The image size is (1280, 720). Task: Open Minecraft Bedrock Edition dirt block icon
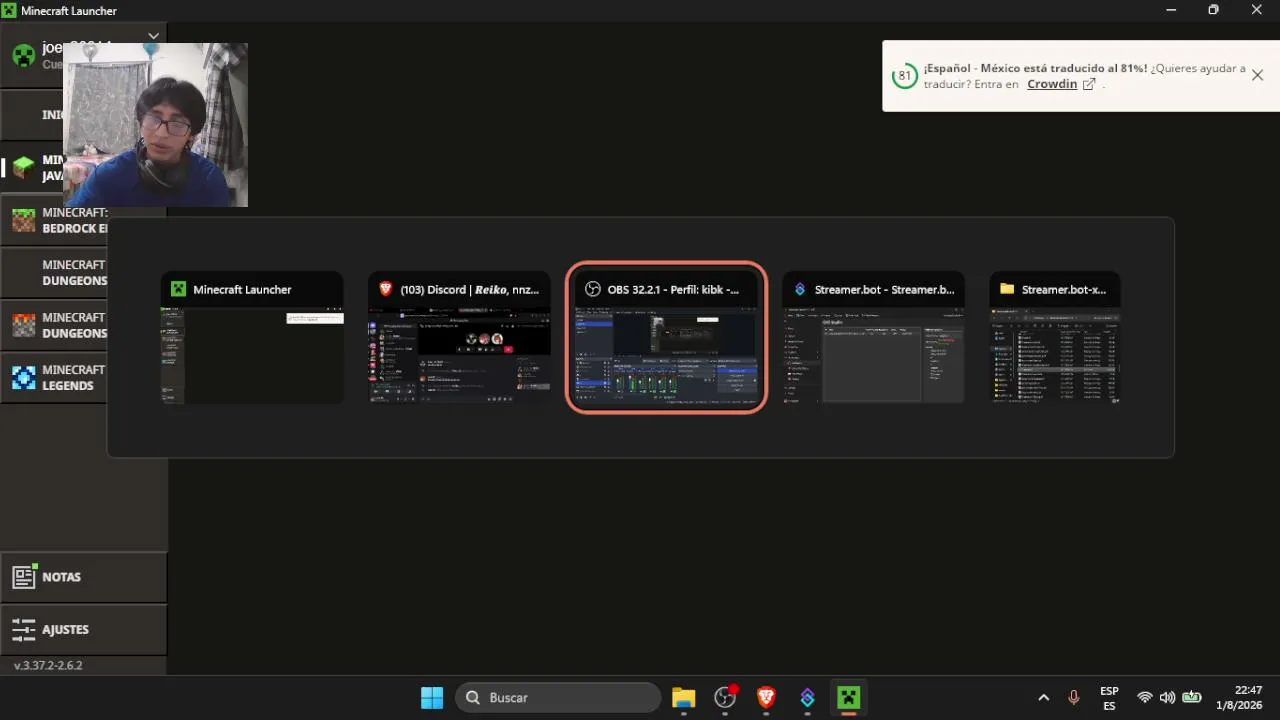click(23, 220)
